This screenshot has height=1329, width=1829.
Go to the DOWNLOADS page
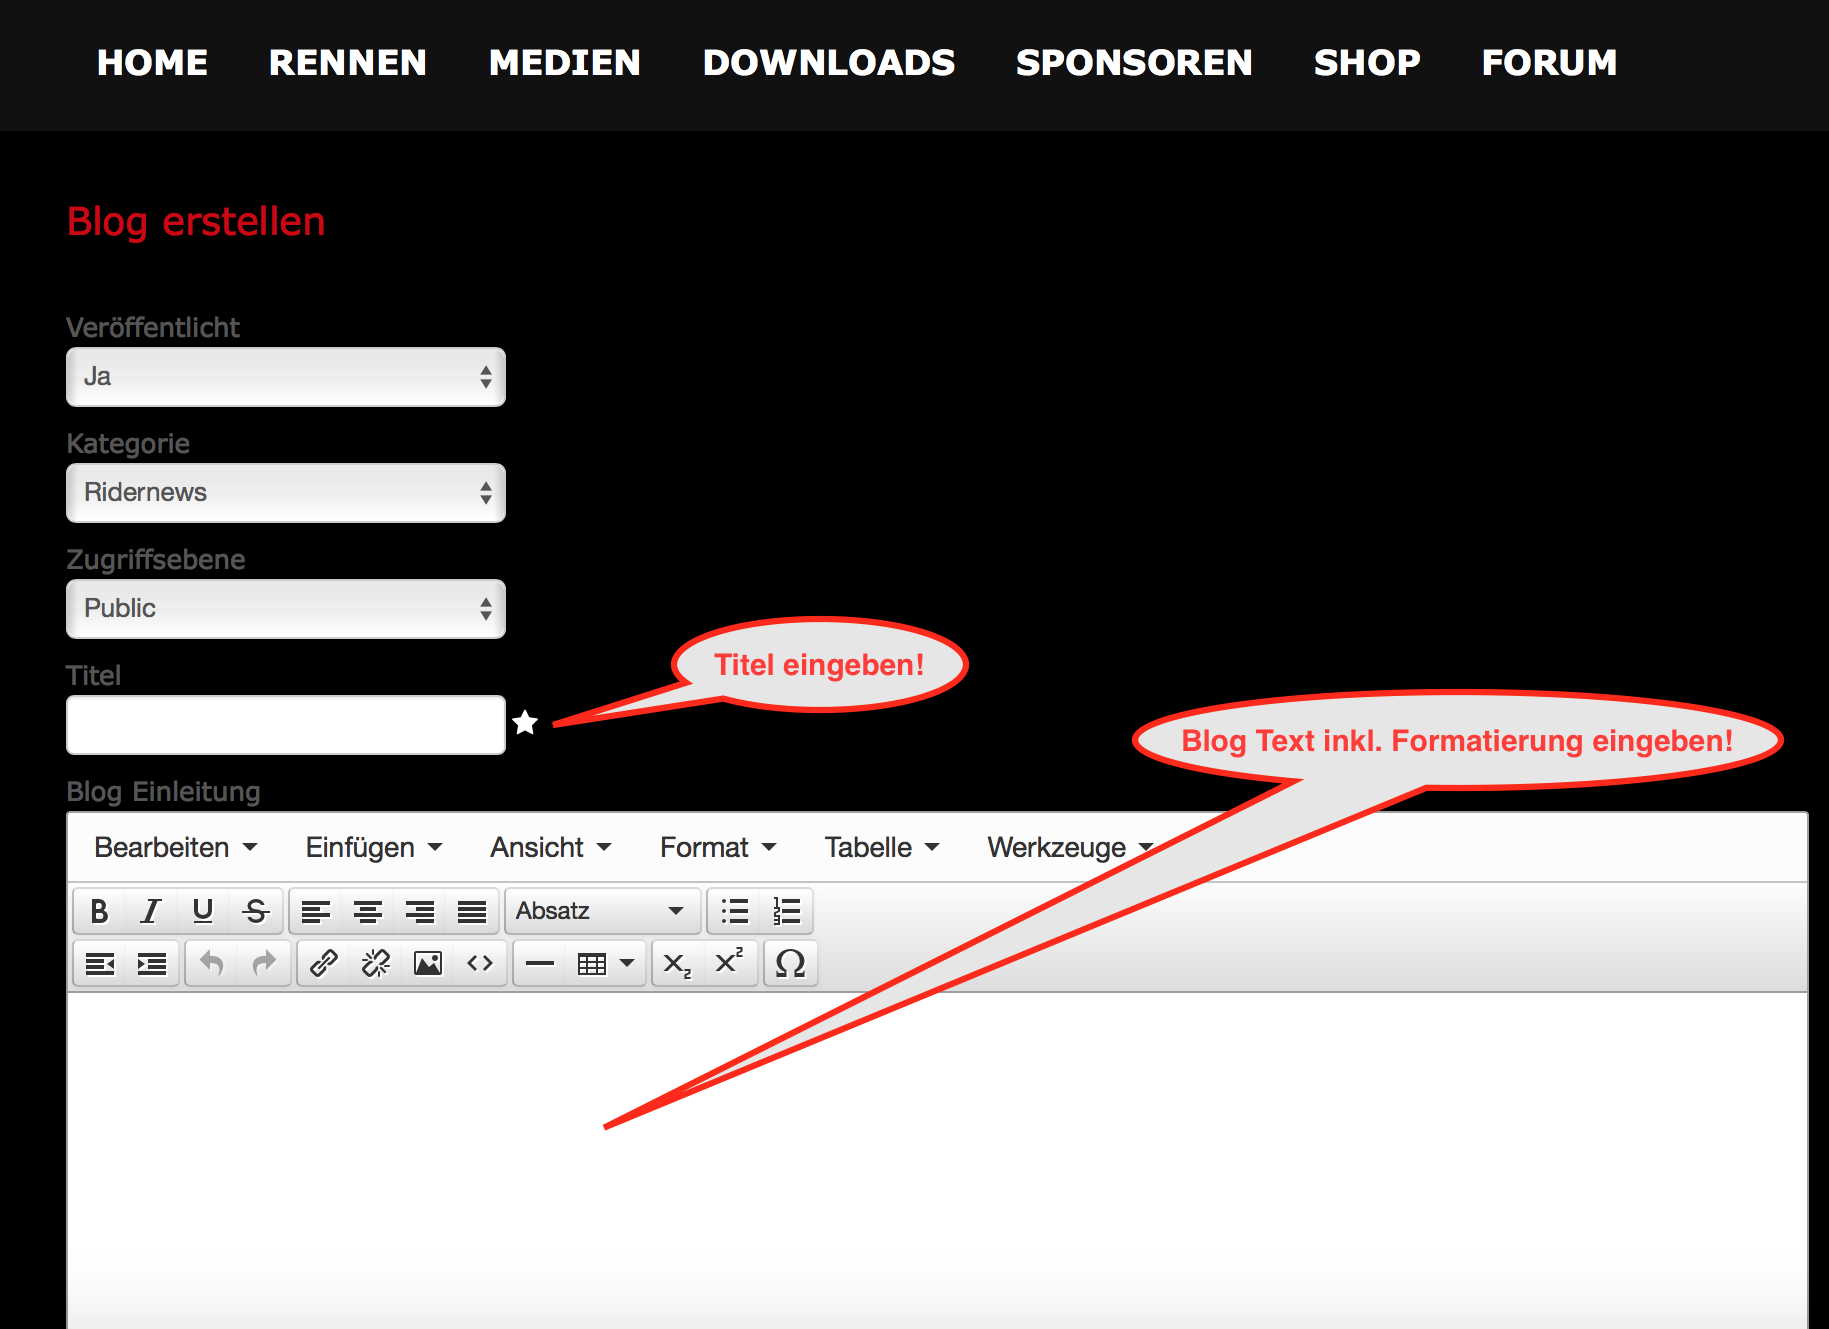[828, 63]
